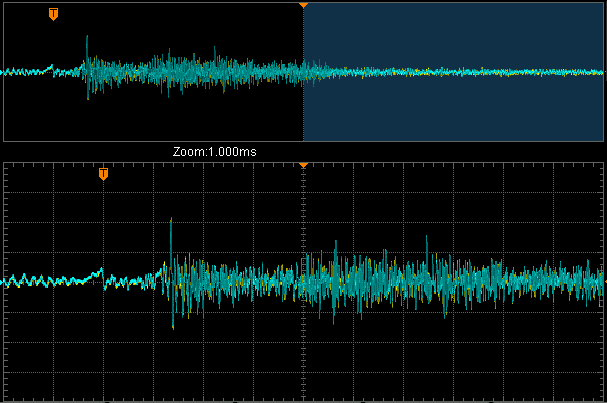Click the tallest waveform spike in zoomed pane
607x403 pixels.
click(171, 248)
